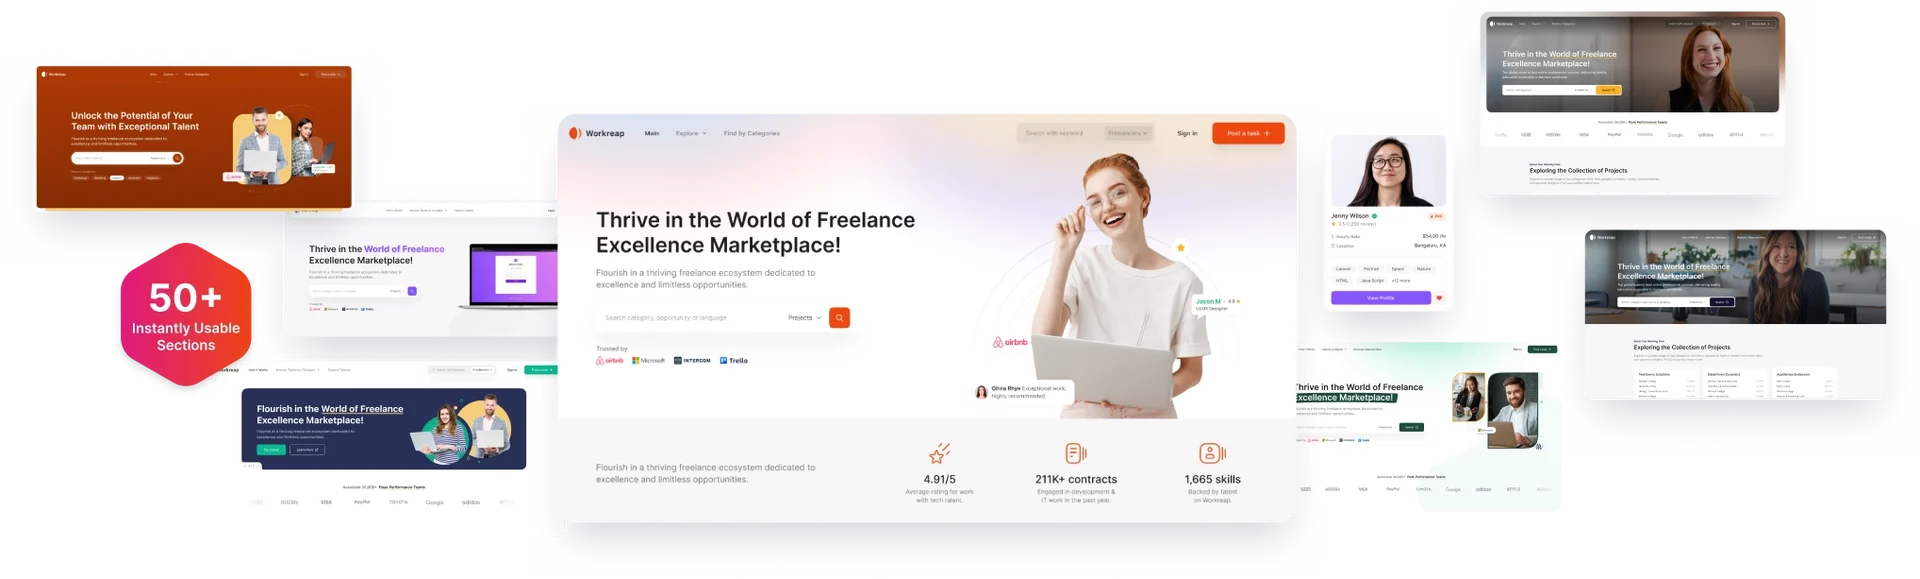This screenshot has width=1920, height=579.
Task: Open the Freelancers dropdown in header search
Action: point(1128,133)
